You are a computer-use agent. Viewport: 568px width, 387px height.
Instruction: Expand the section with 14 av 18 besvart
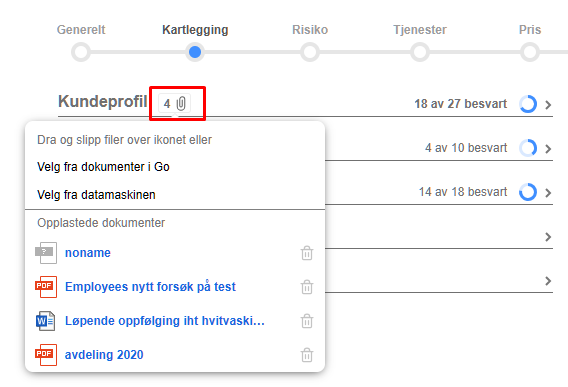point(548,193)
